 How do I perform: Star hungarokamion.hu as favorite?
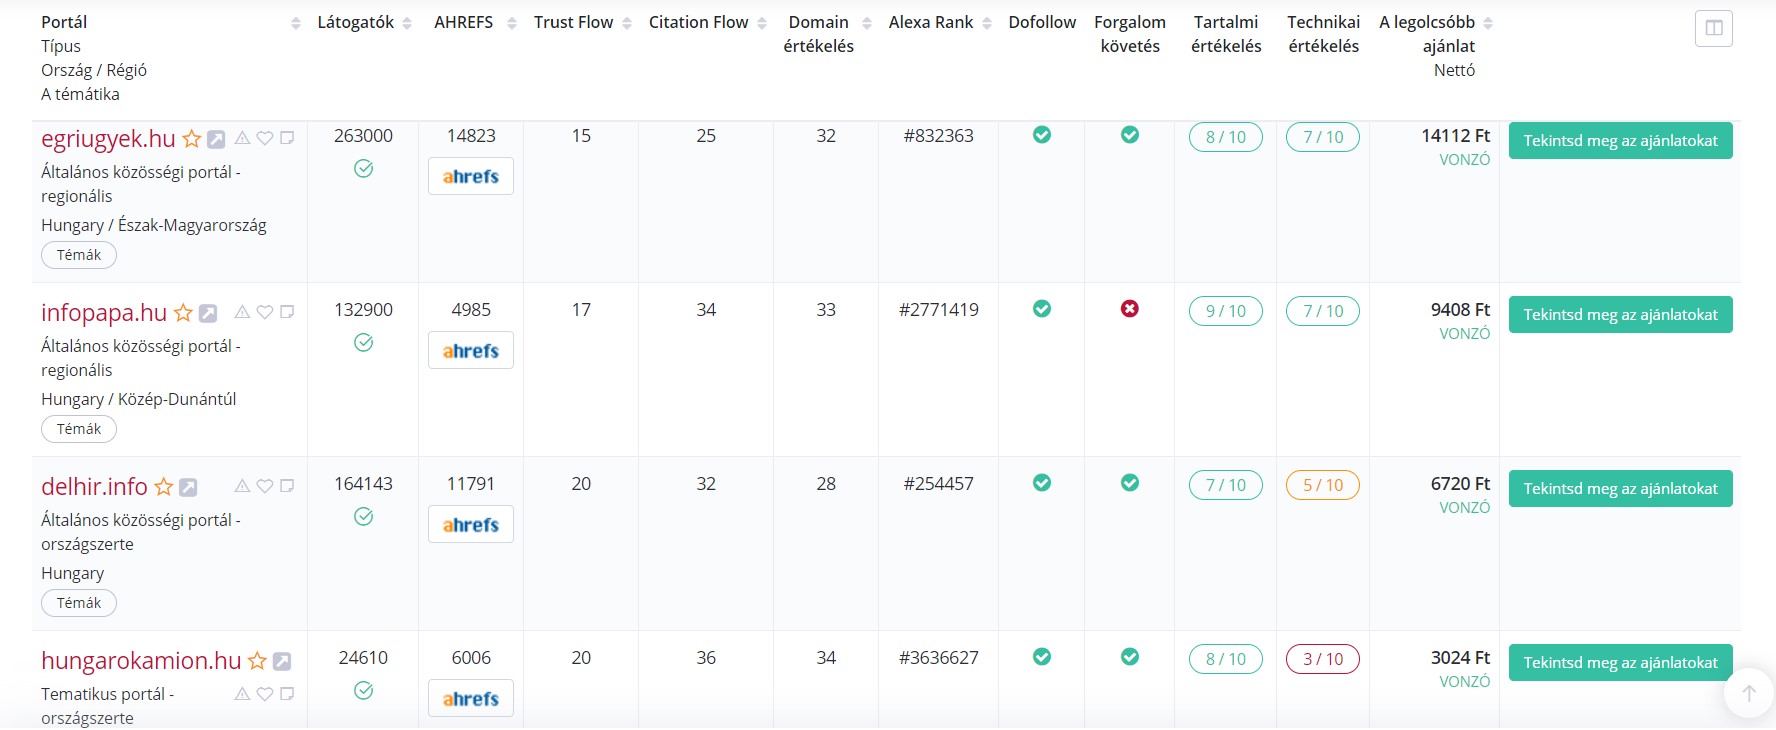[257, 661]
